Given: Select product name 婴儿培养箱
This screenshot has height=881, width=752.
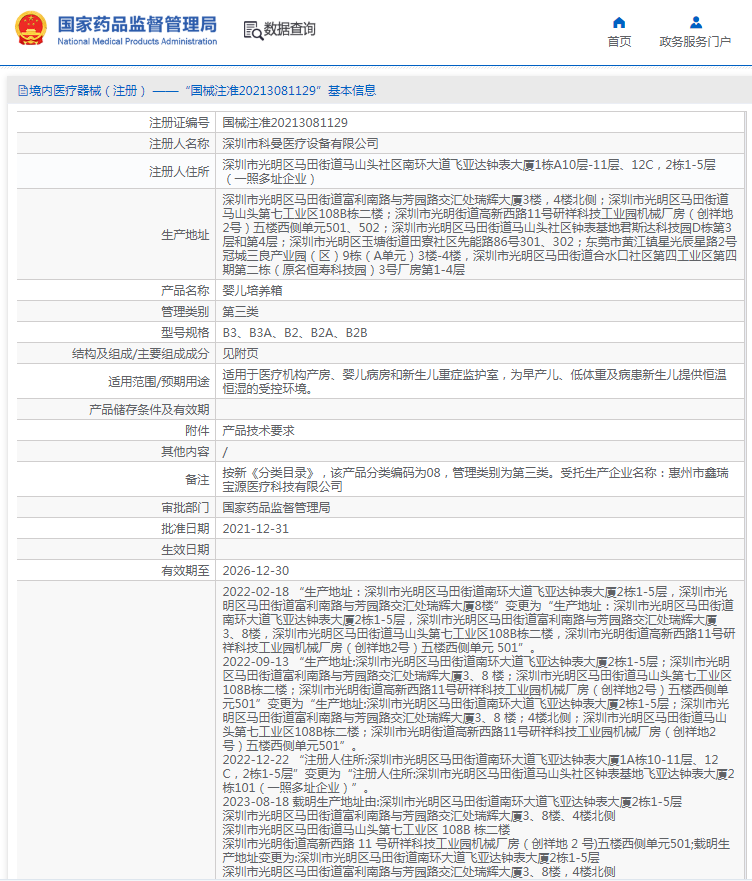Looking at the screenshot, I should click(252, 290).
